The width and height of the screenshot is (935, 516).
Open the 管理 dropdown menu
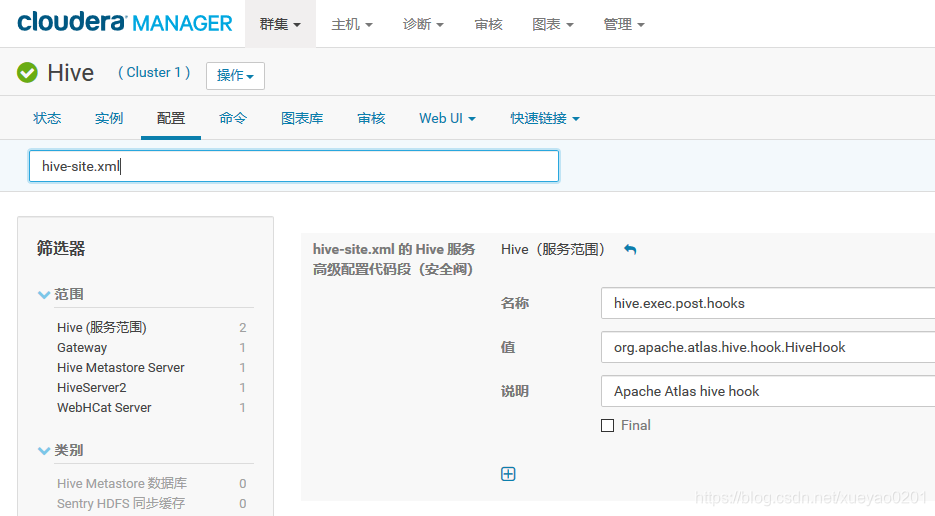tap(624, 24)
